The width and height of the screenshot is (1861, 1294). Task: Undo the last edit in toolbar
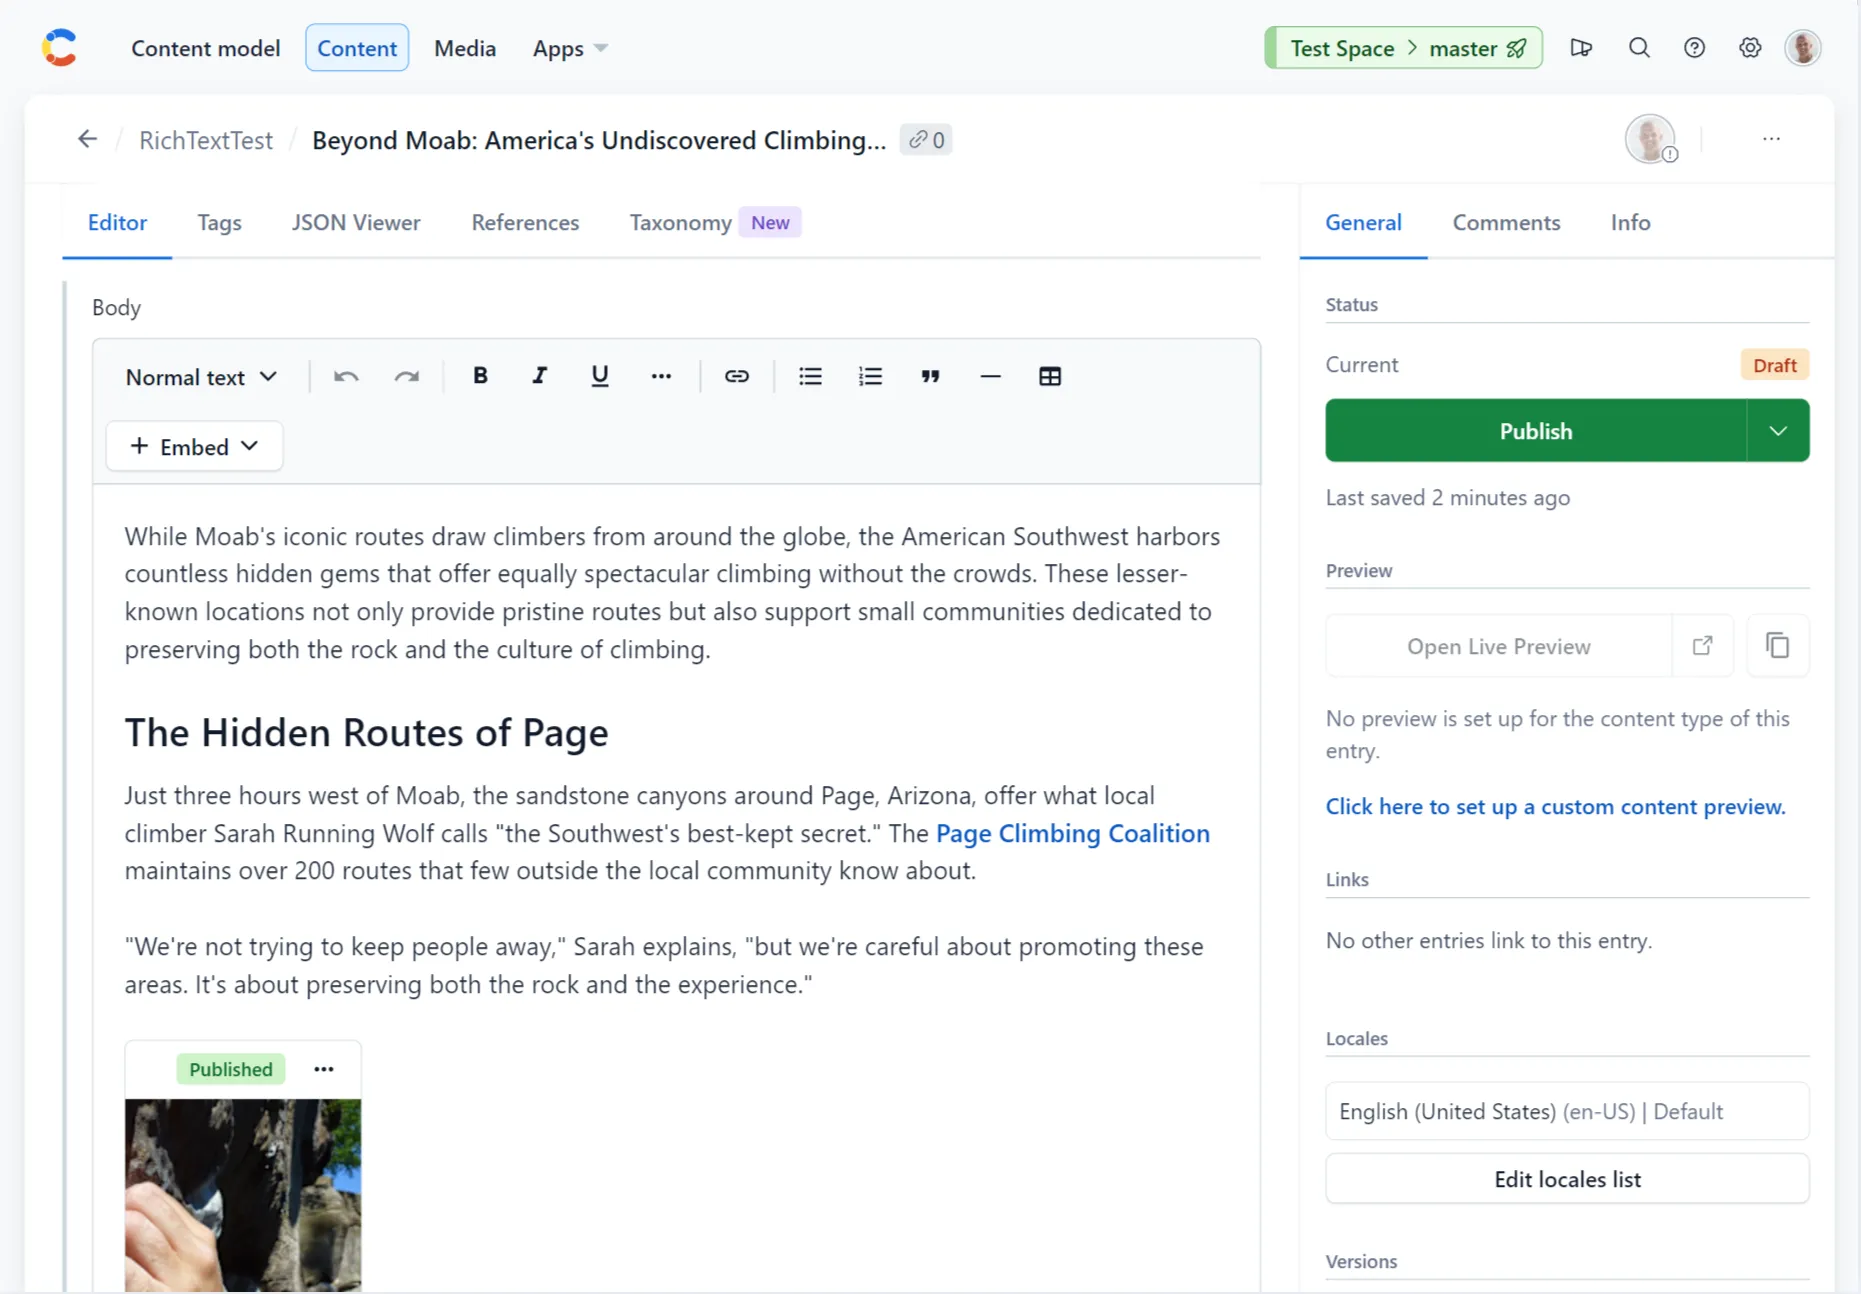(346, 377)
